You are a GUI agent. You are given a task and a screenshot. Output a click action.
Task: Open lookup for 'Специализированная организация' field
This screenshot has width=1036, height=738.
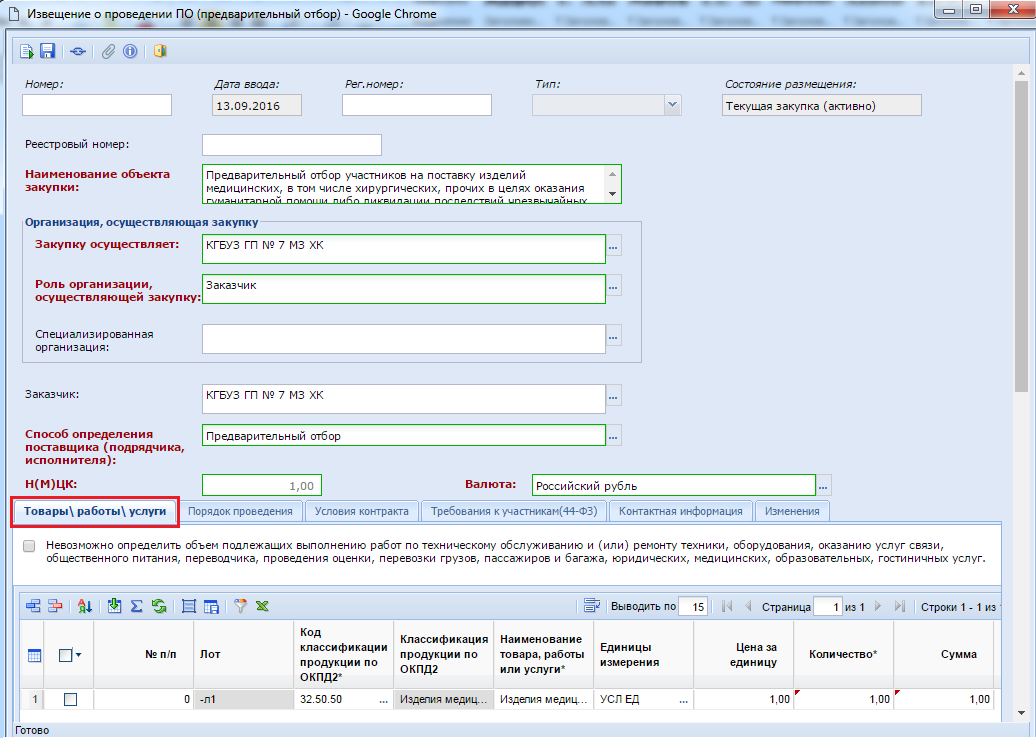click(613, 337)
